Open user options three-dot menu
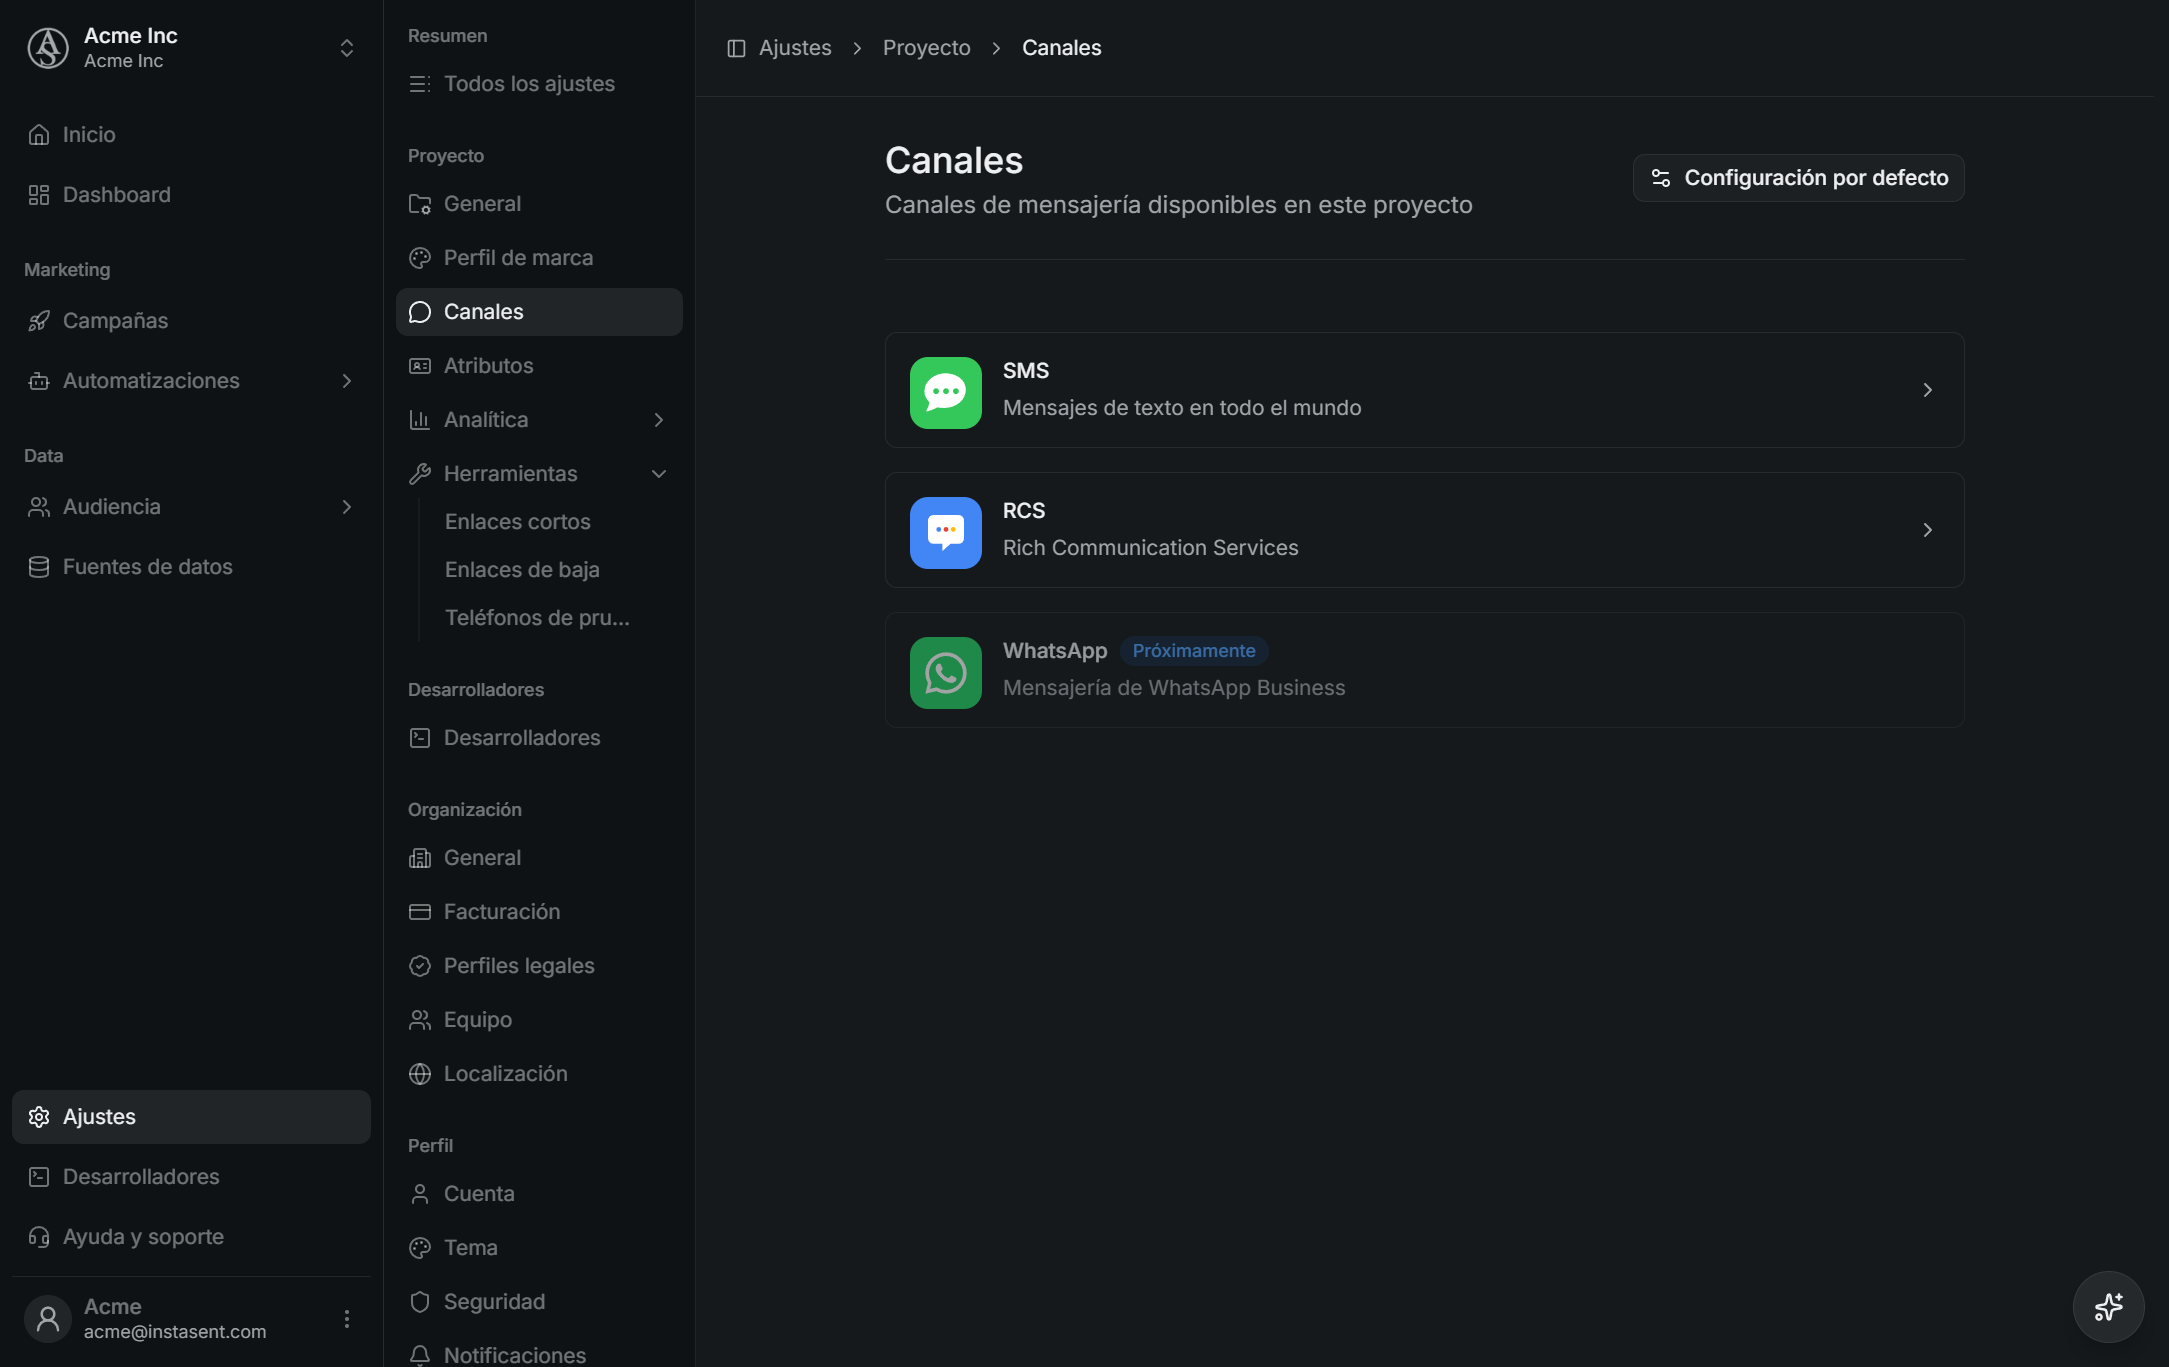The height and width of the screenshot is (1367, 2169). tap(347, 1318)
